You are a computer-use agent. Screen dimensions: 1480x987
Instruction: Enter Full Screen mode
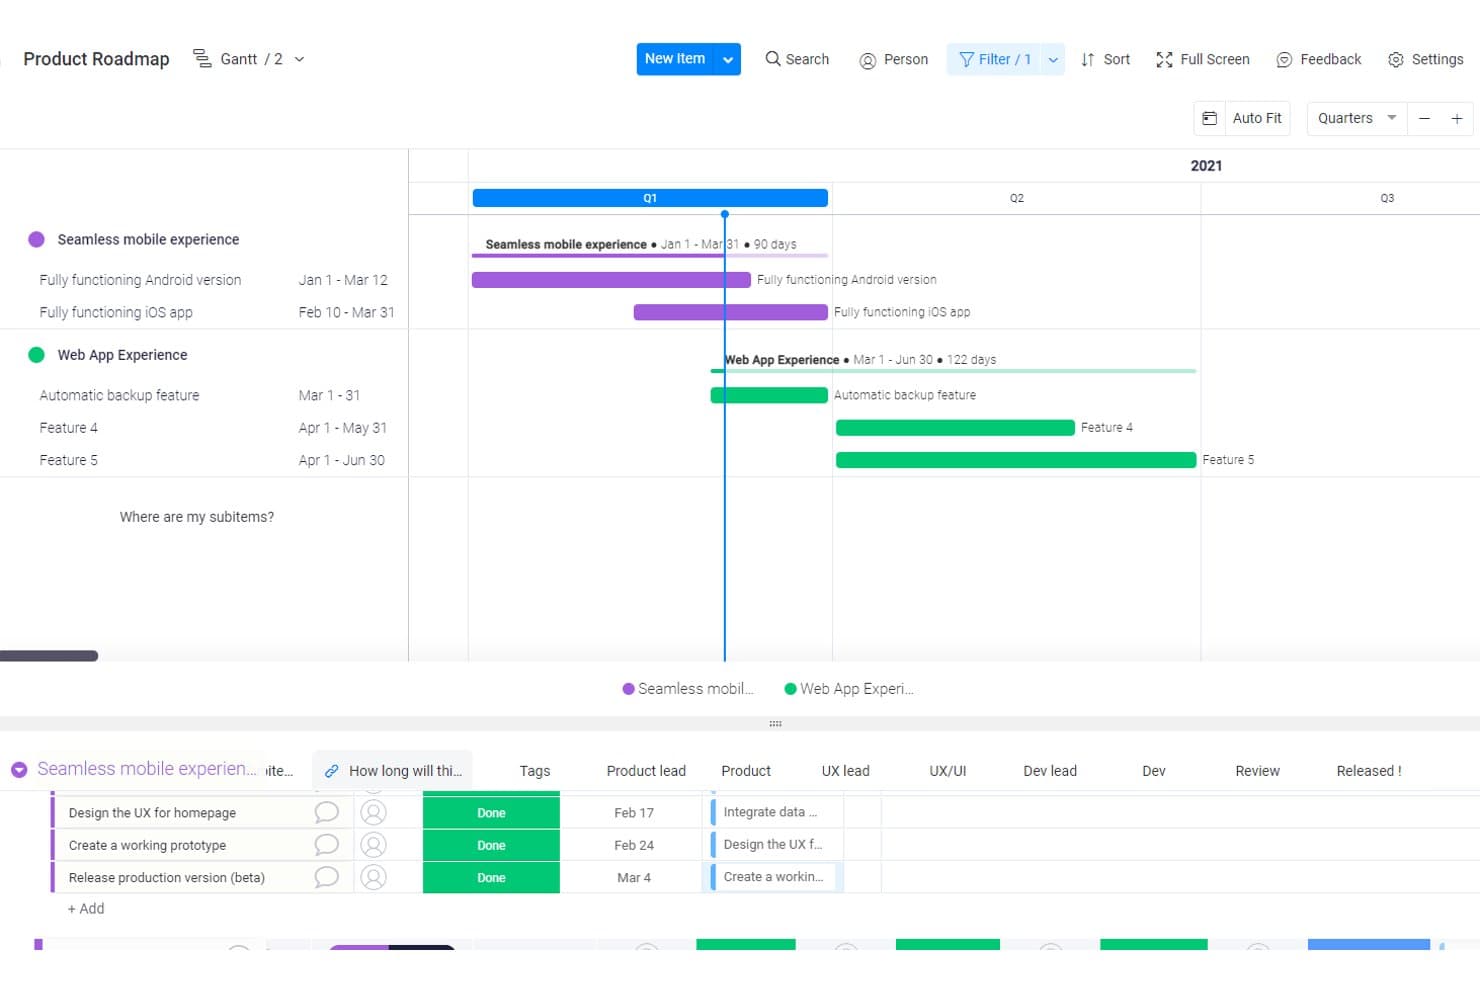[1203, 60]
